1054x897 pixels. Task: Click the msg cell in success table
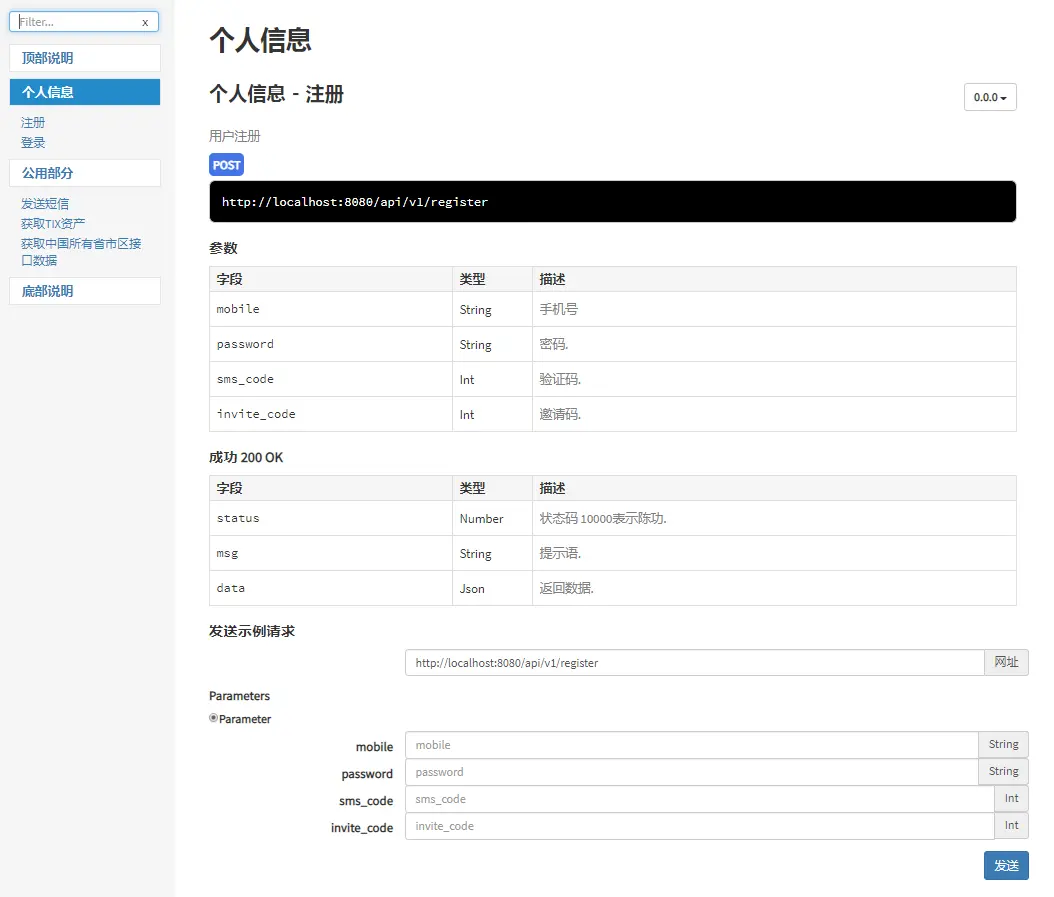(331, 553)
